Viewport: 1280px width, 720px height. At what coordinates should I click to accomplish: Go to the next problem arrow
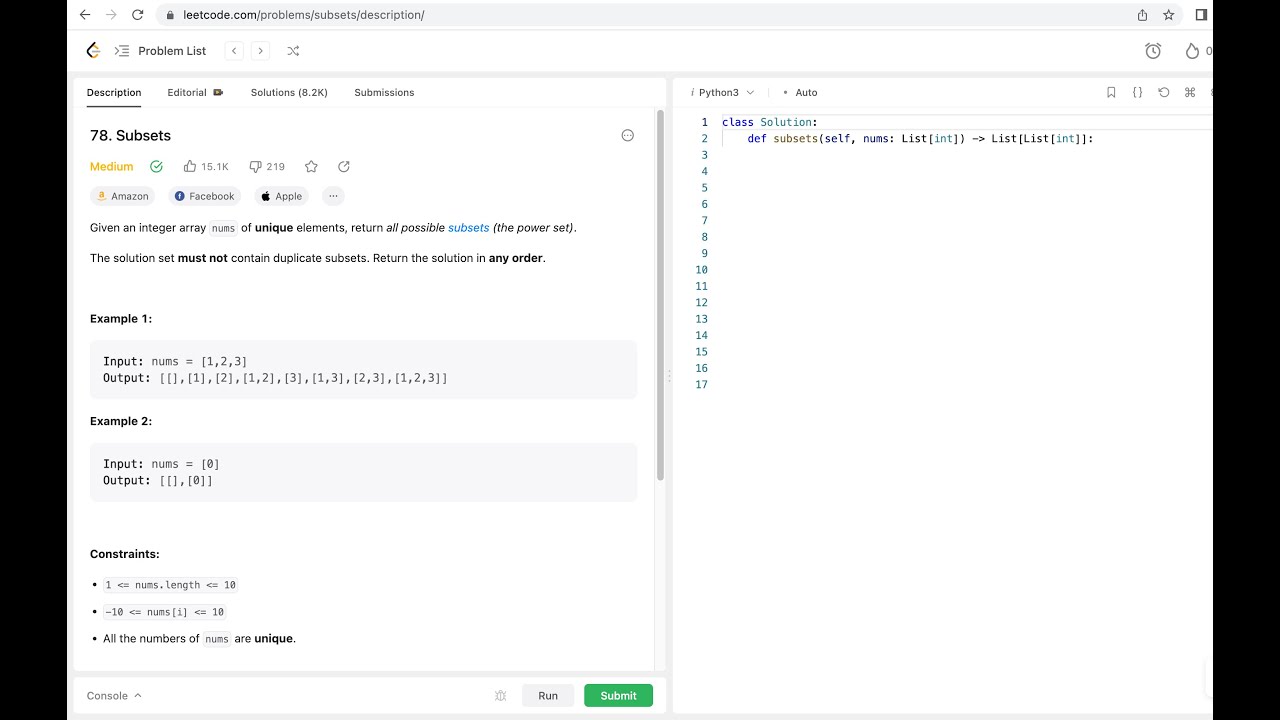[260, 51]
